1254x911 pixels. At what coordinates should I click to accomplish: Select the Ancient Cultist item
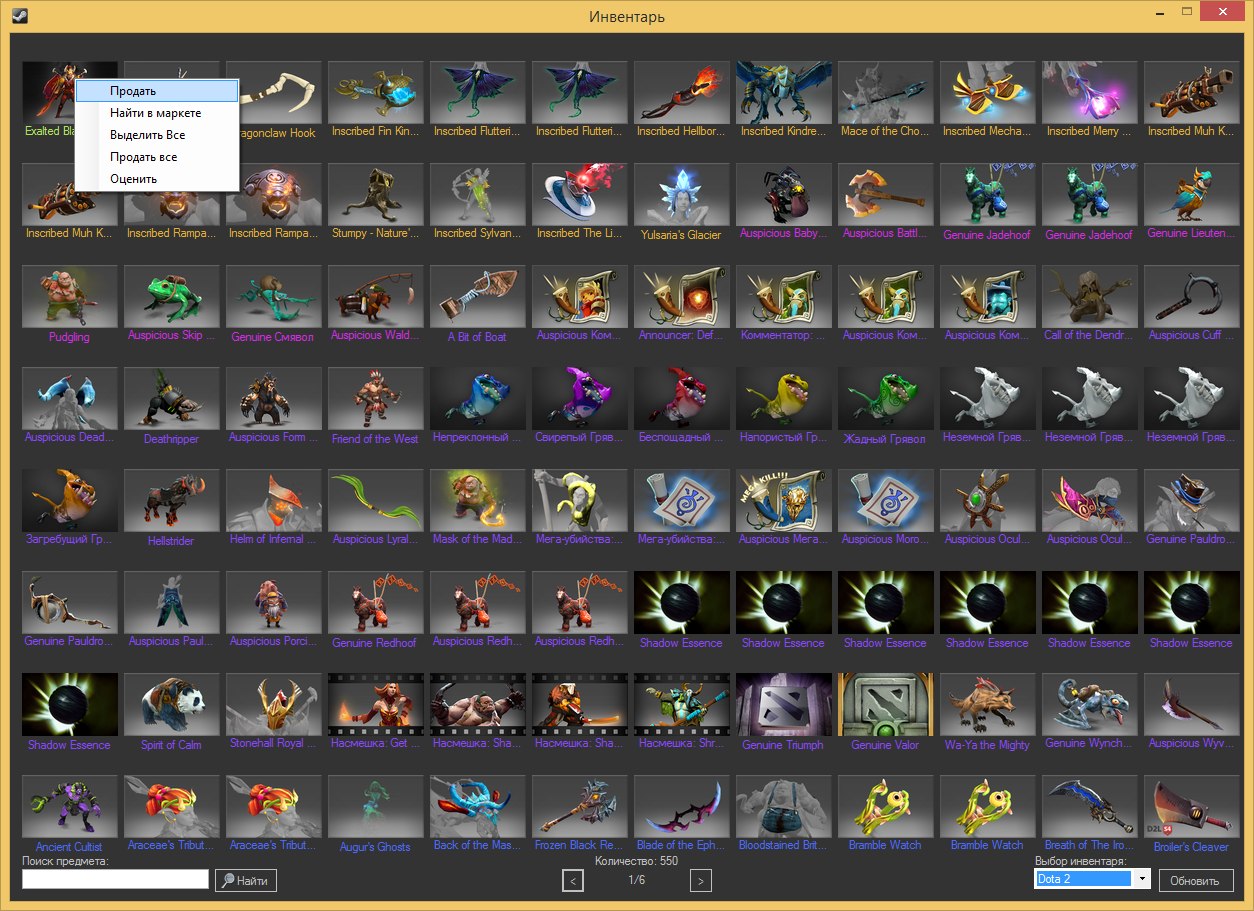(x=70, y=807)
